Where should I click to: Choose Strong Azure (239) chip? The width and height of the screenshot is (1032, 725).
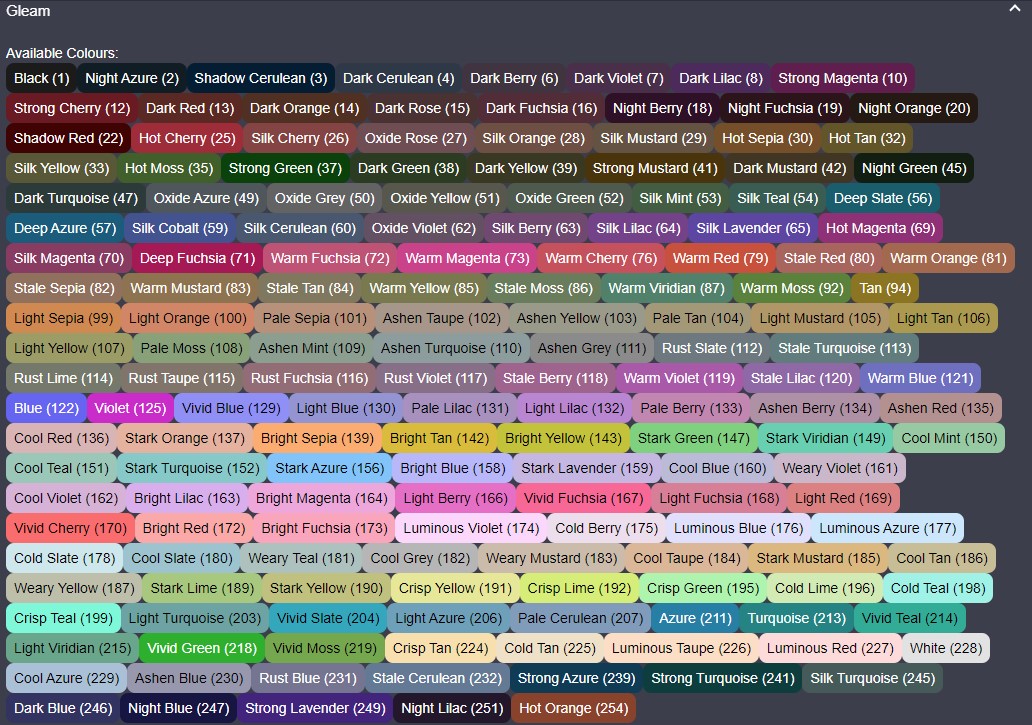pos(576,678)
